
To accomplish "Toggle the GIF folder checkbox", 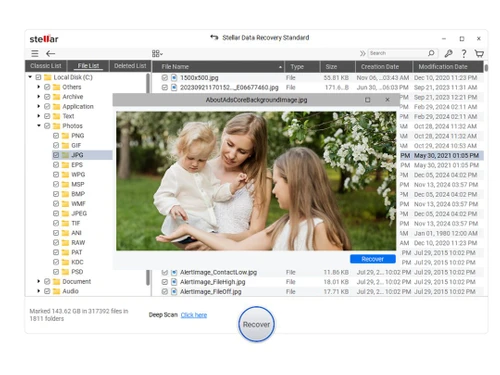I will (x=56, y=145).
